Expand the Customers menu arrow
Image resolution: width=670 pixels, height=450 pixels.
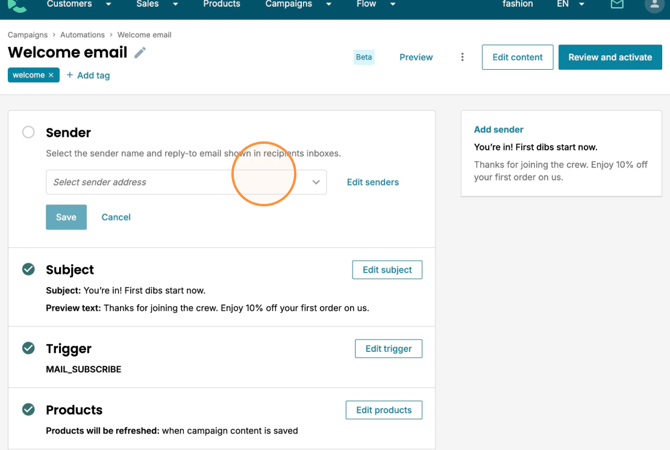coord(109,4)
